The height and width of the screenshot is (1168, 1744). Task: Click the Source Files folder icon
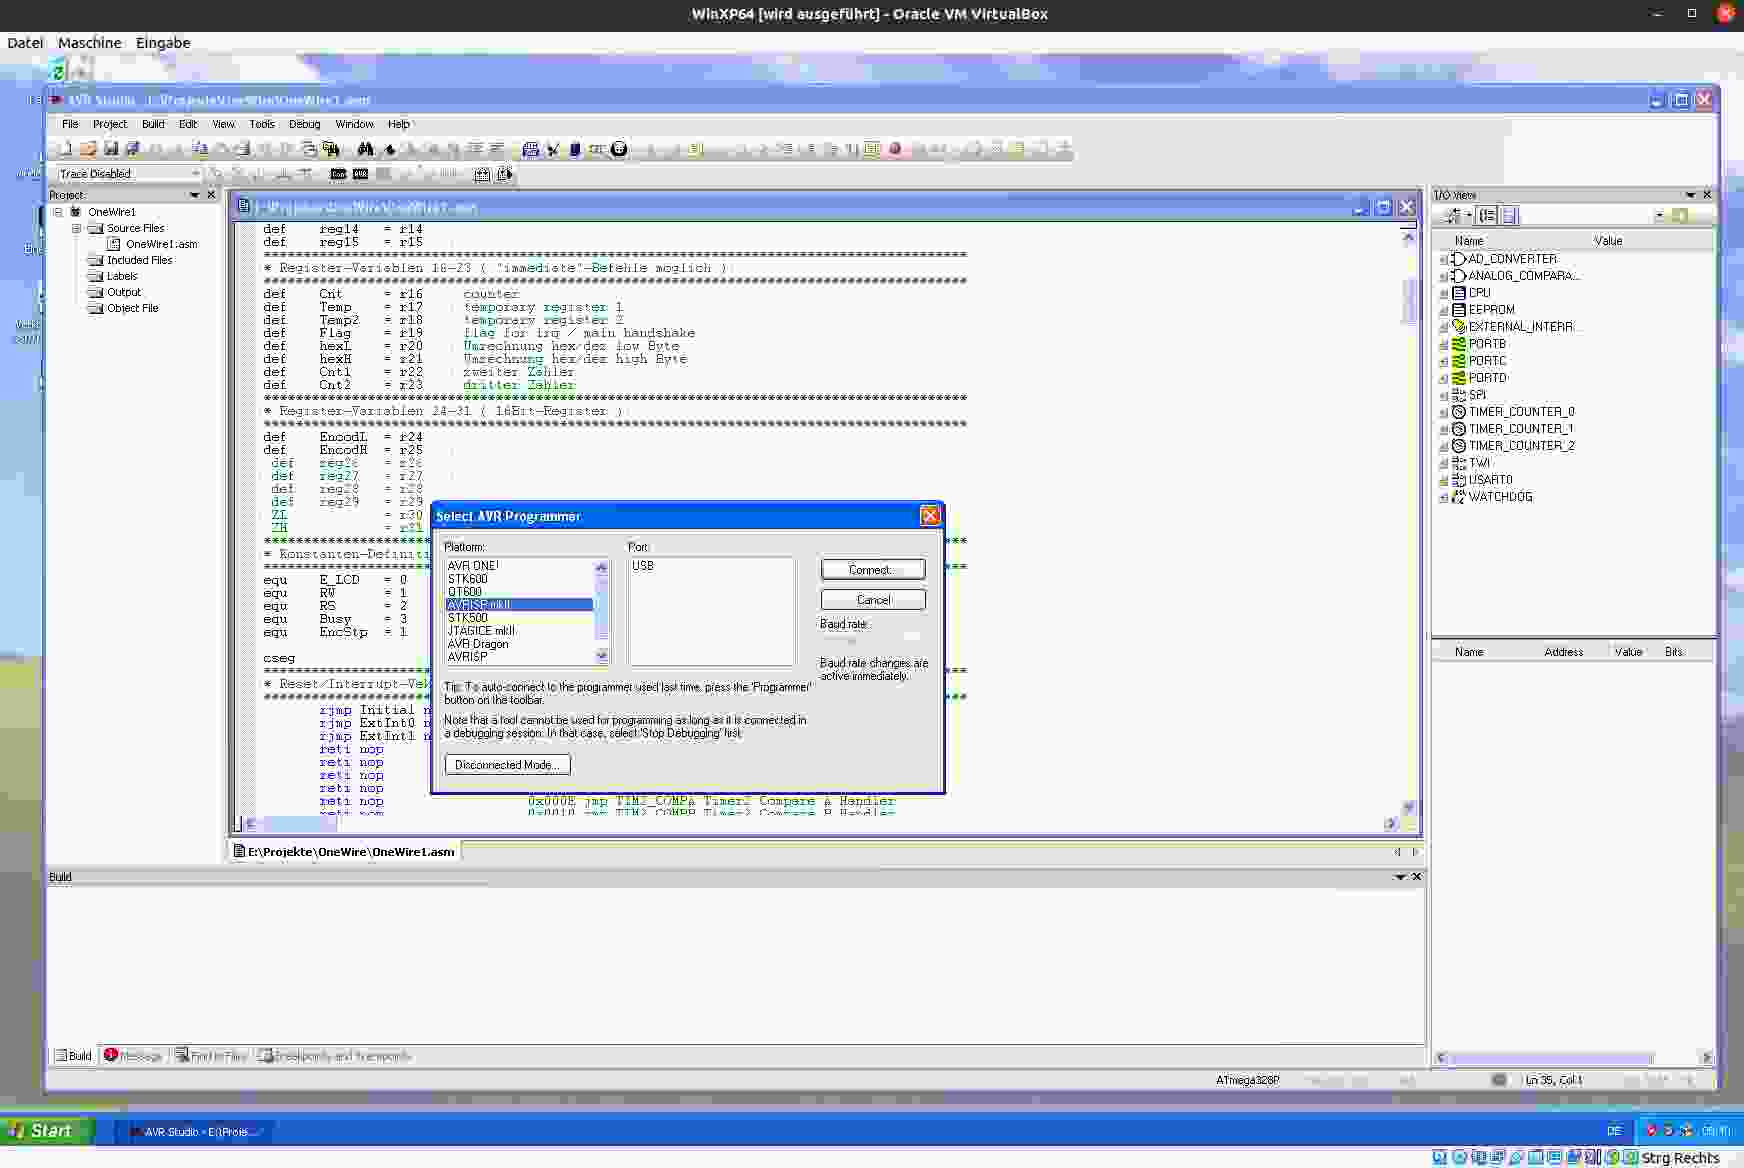pos(96,228)
